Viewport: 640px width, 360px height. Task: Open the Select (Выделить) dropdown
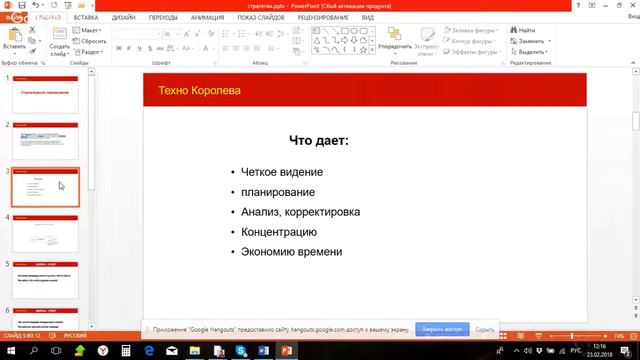[x=529, y=52]
